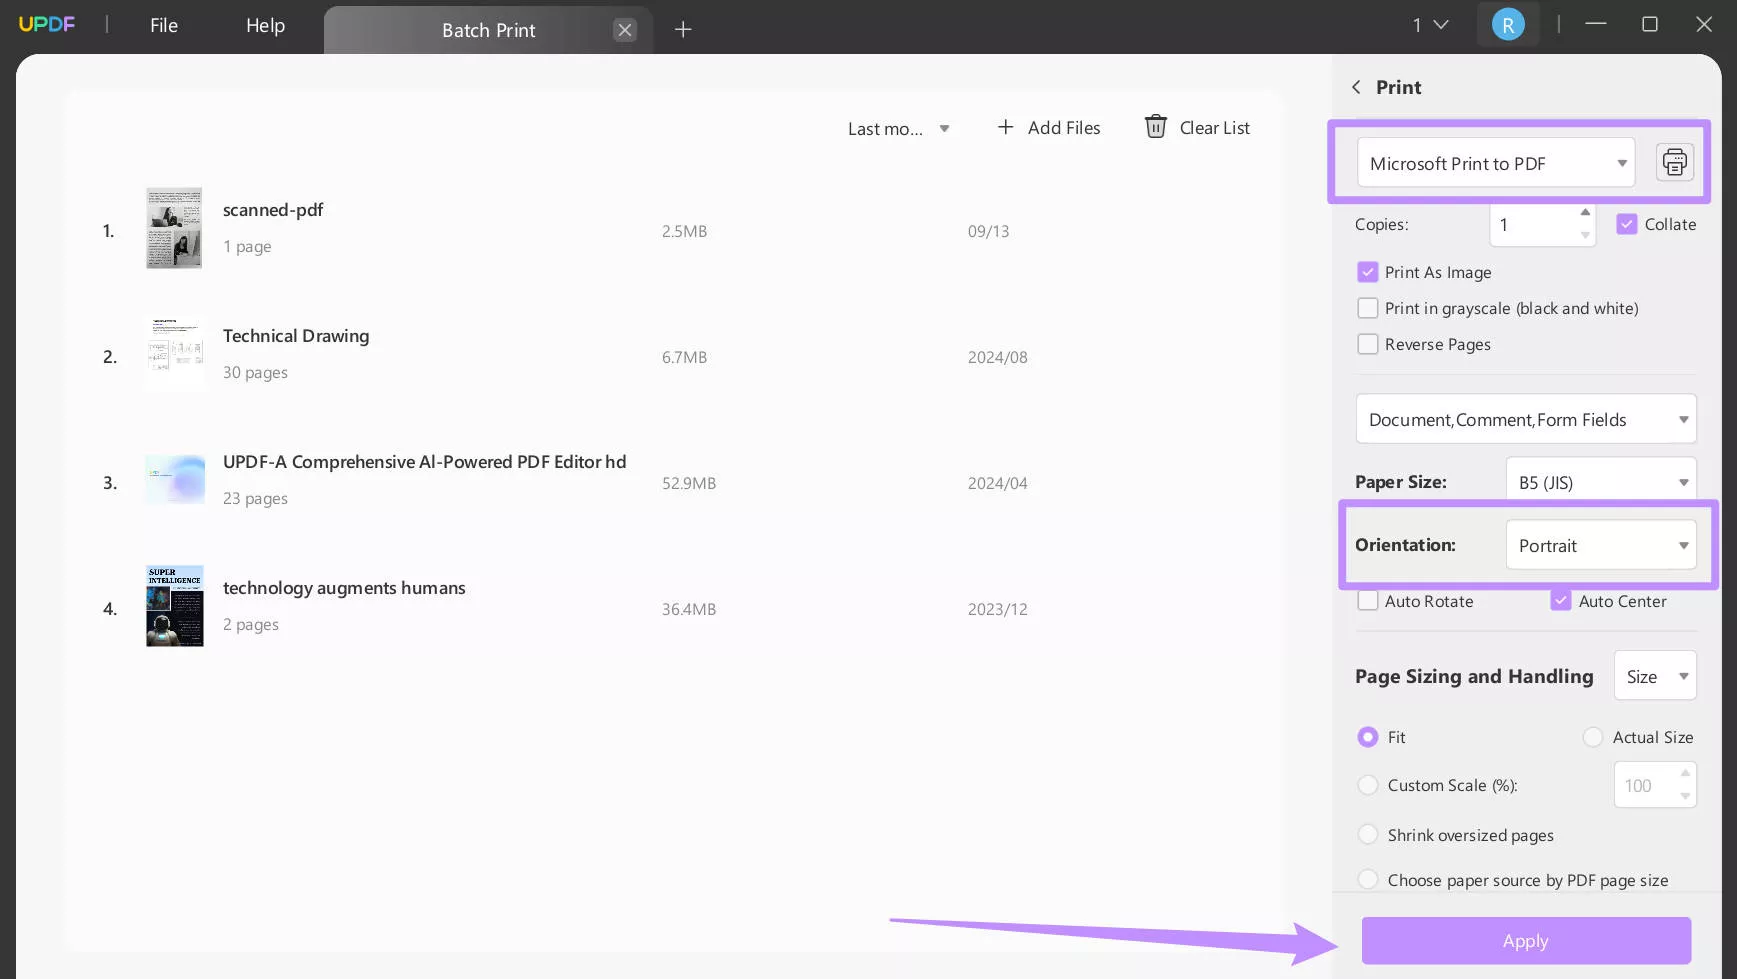Select Shrink oversized pages option
This screenshot has width=1737, height=979.
1368,834
